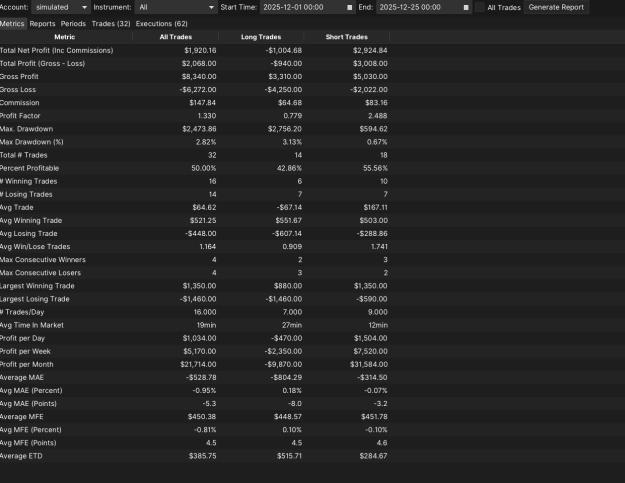
Task: Click the All Trades column header
Action: point(176,37)
